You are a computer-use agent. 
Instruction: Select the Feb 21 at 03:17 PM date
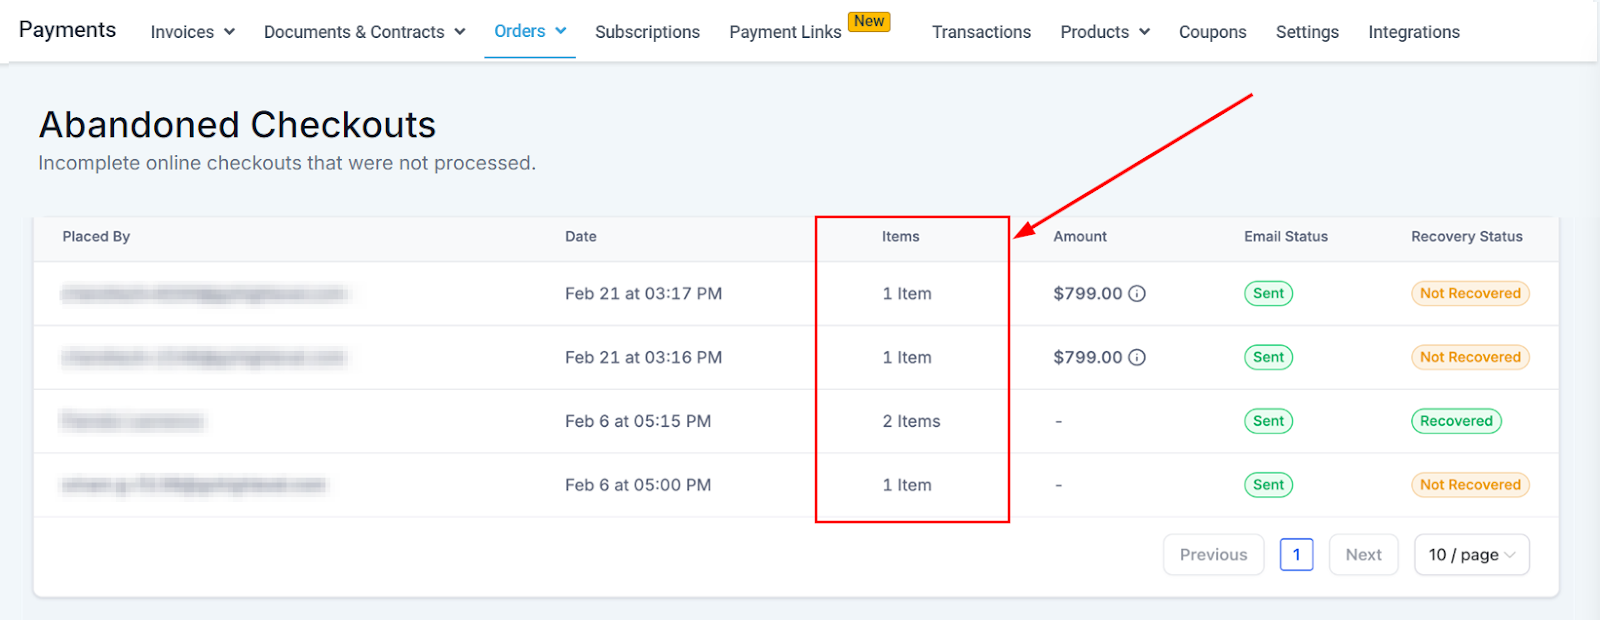click(x=643, y=294)
